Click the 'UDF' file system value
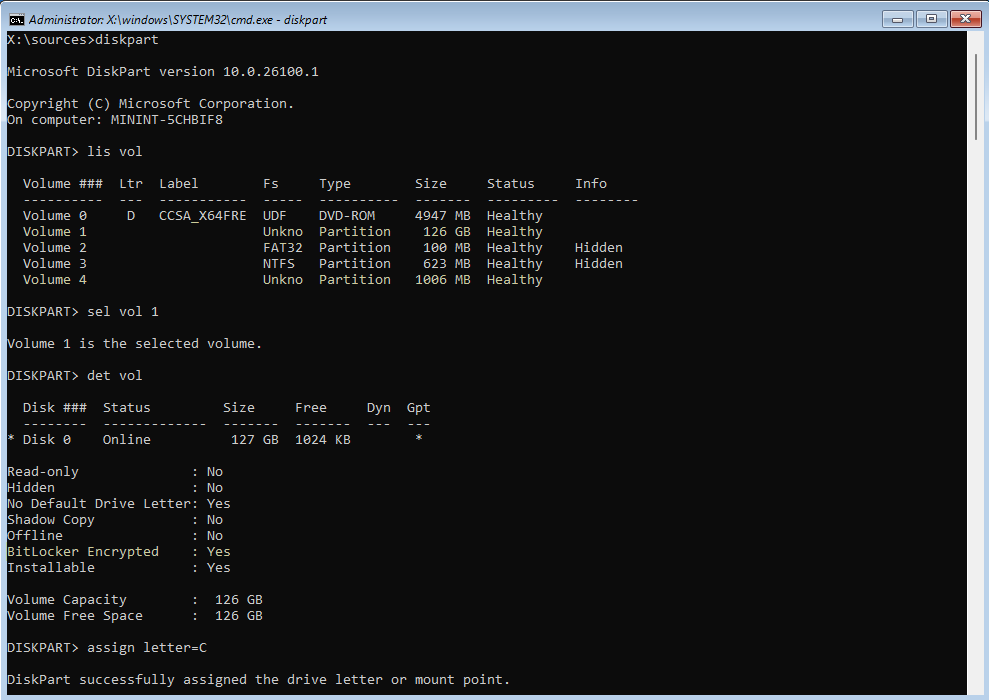The width and height of the screenshot is (989, 700). click(274, 216)
